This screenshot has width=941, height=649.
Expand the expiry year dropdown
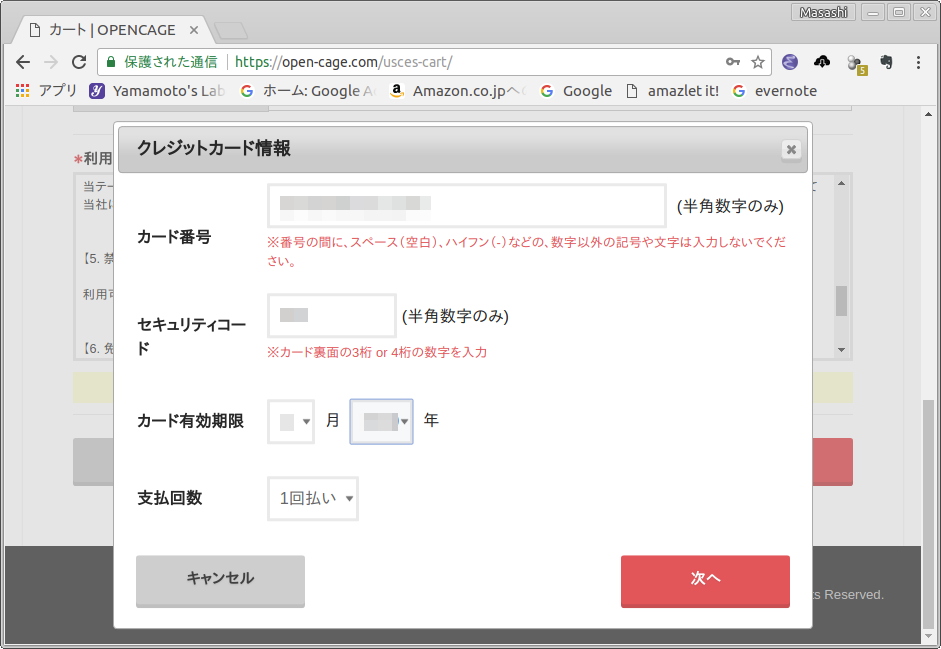381,421
